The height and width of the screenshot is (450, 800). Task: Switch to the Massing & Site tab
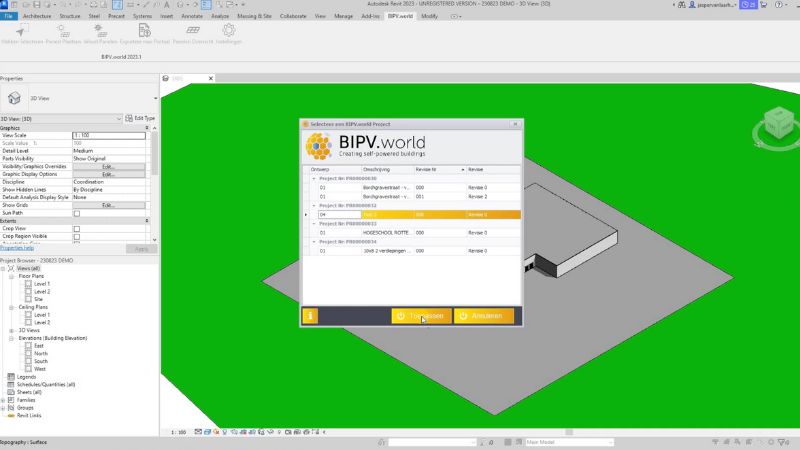[254, 16]
